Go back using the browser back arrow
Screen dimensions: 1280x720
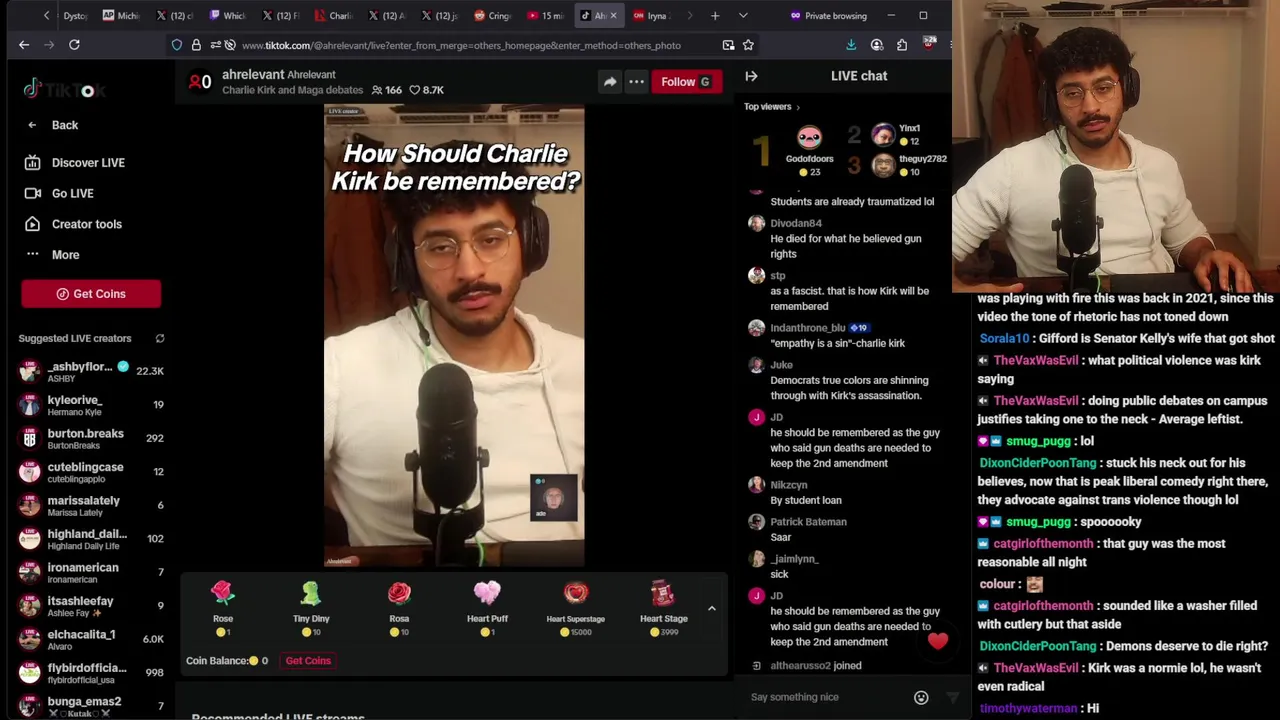click(x=24, y=45)
